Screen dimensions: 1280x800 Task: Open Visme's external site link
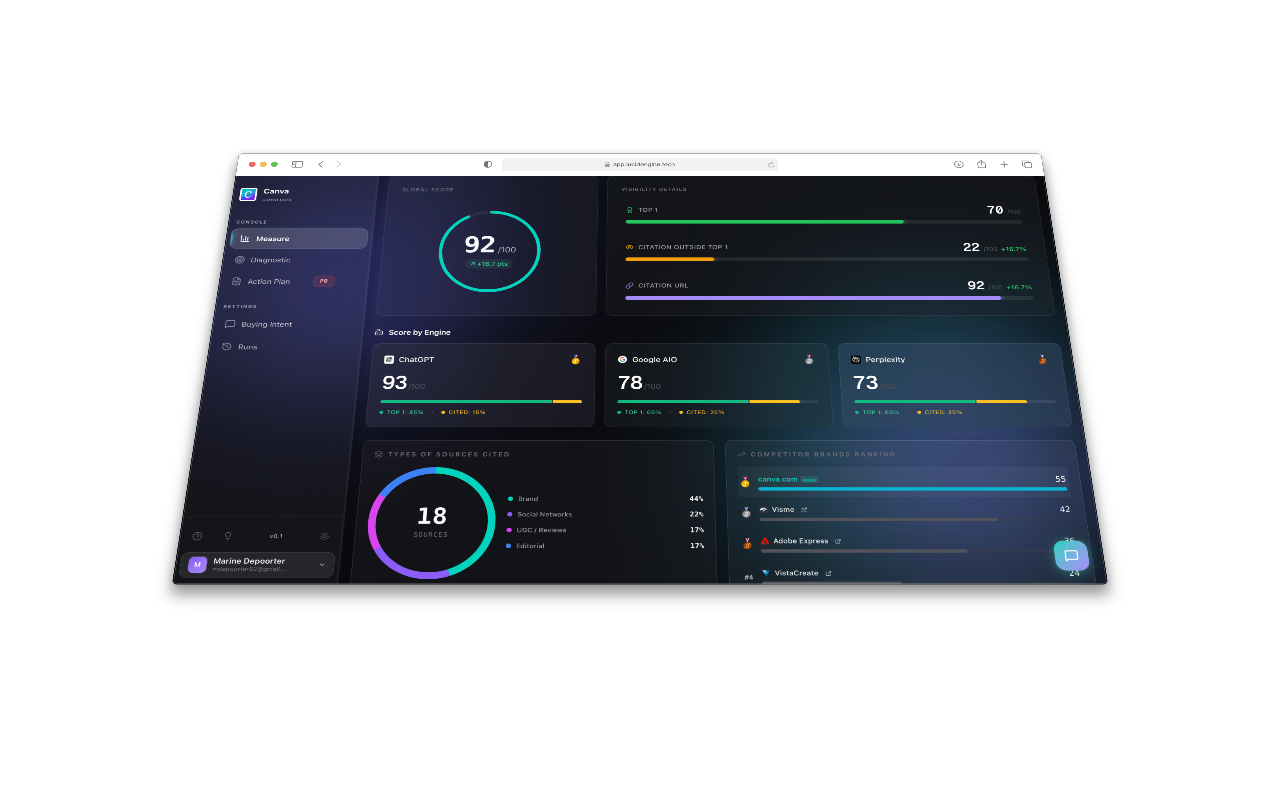click(804, 510)
